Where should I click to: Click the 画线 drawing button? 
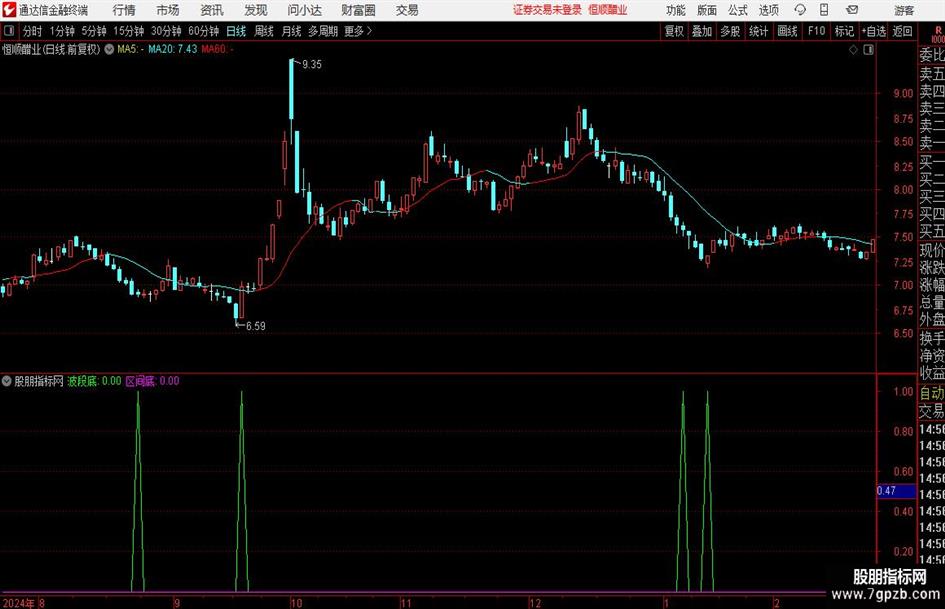pos(787,31)
